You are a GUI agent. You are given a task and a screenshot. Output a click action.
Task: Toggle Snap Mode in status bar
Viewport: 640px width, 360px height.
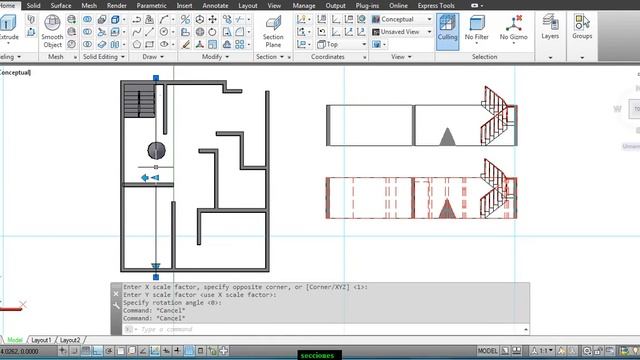coord(74,351)
